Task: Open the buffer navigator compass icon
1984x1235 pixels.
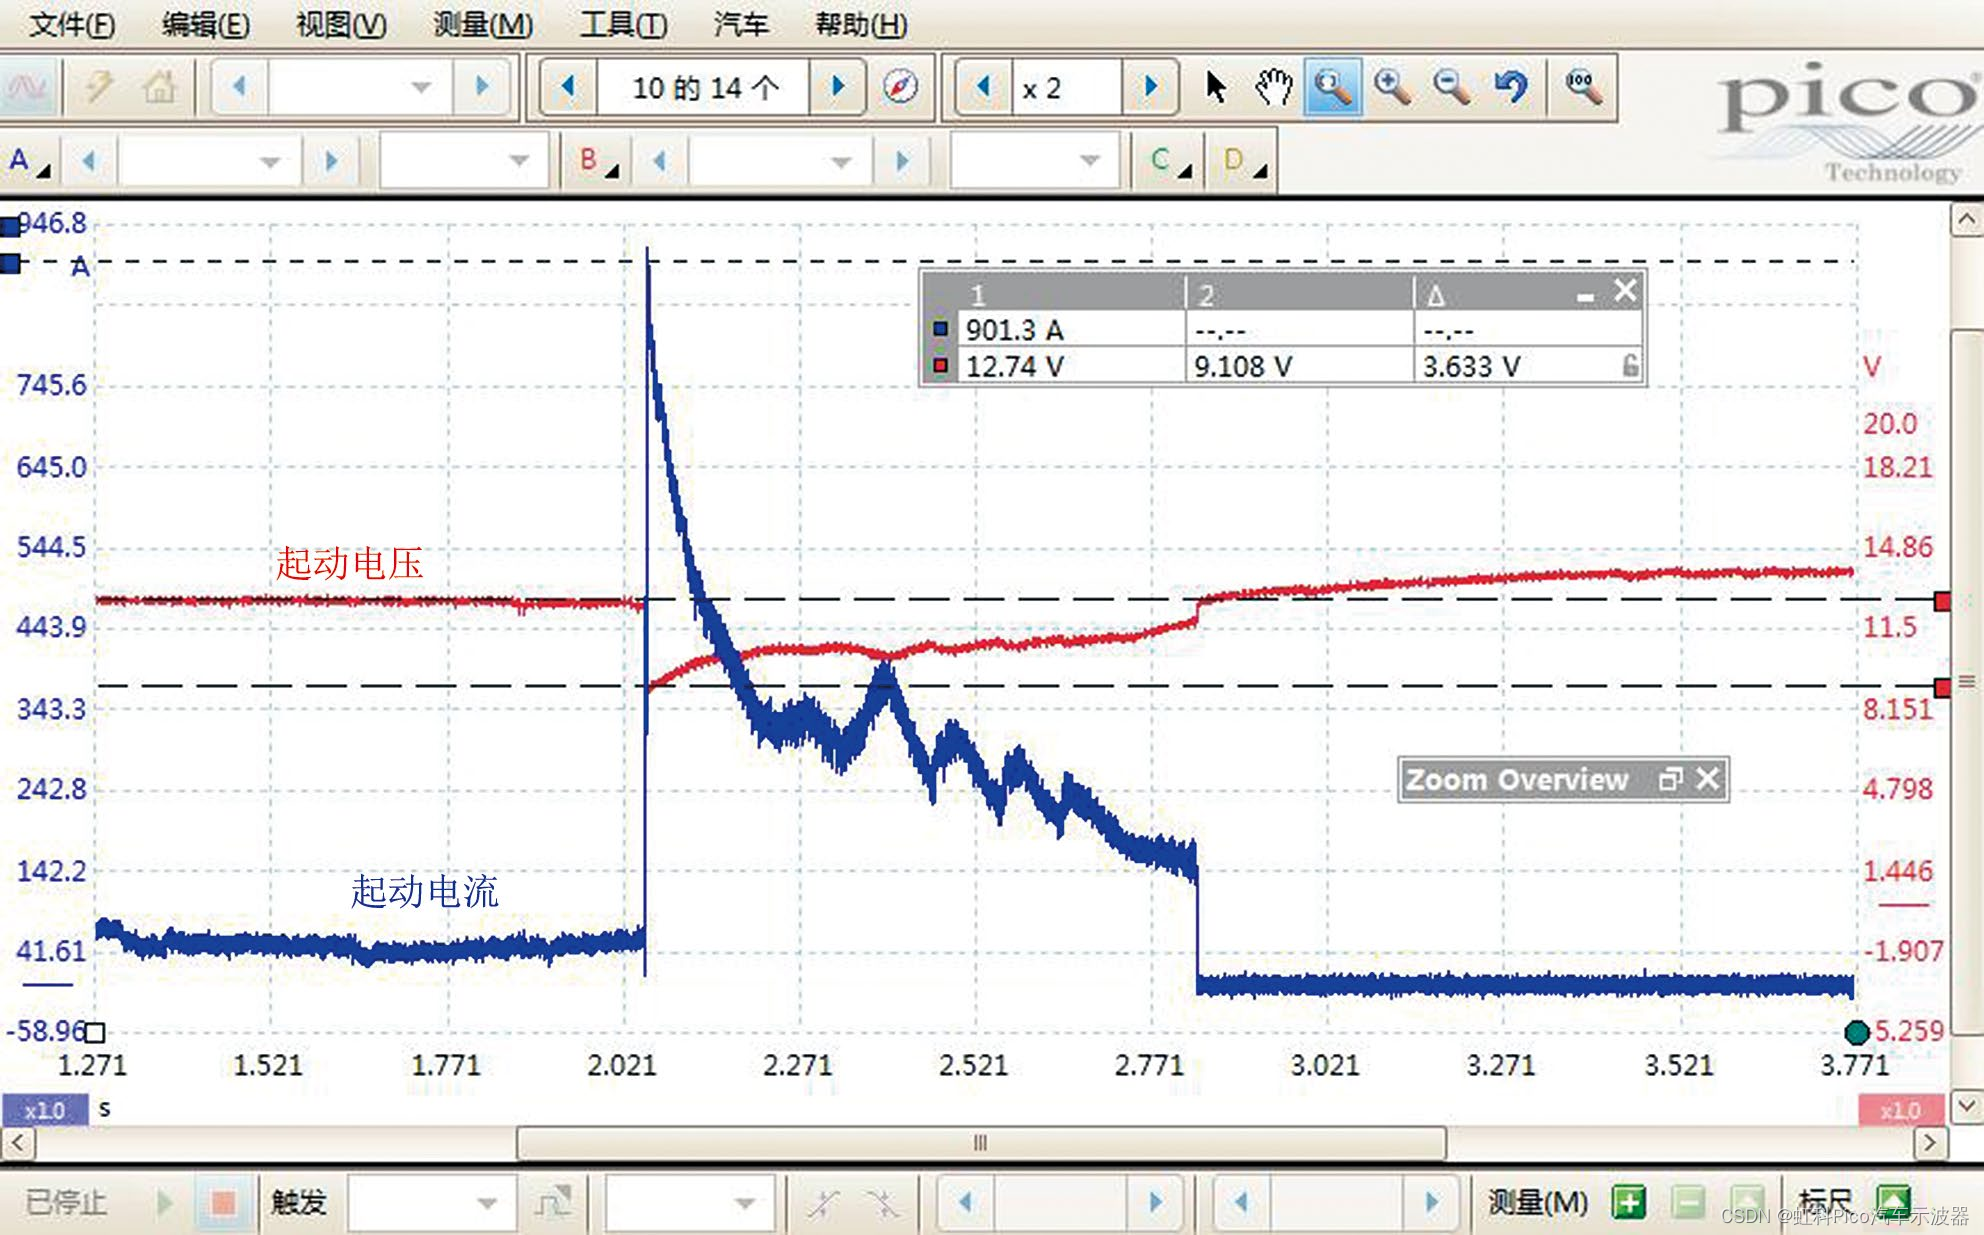Action: [900, 88]
